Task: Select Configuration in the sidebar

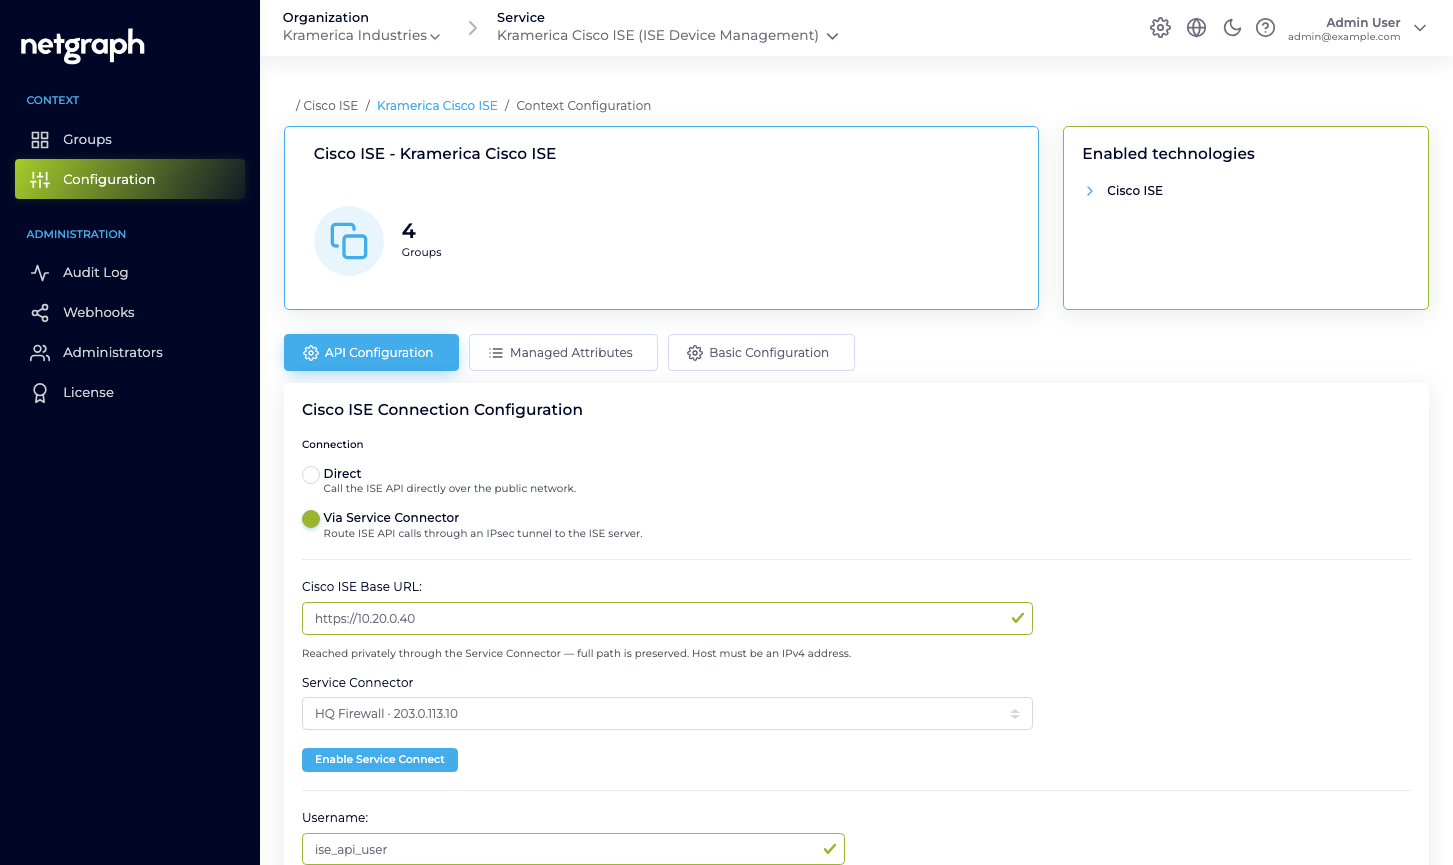Action: (130, 179)
